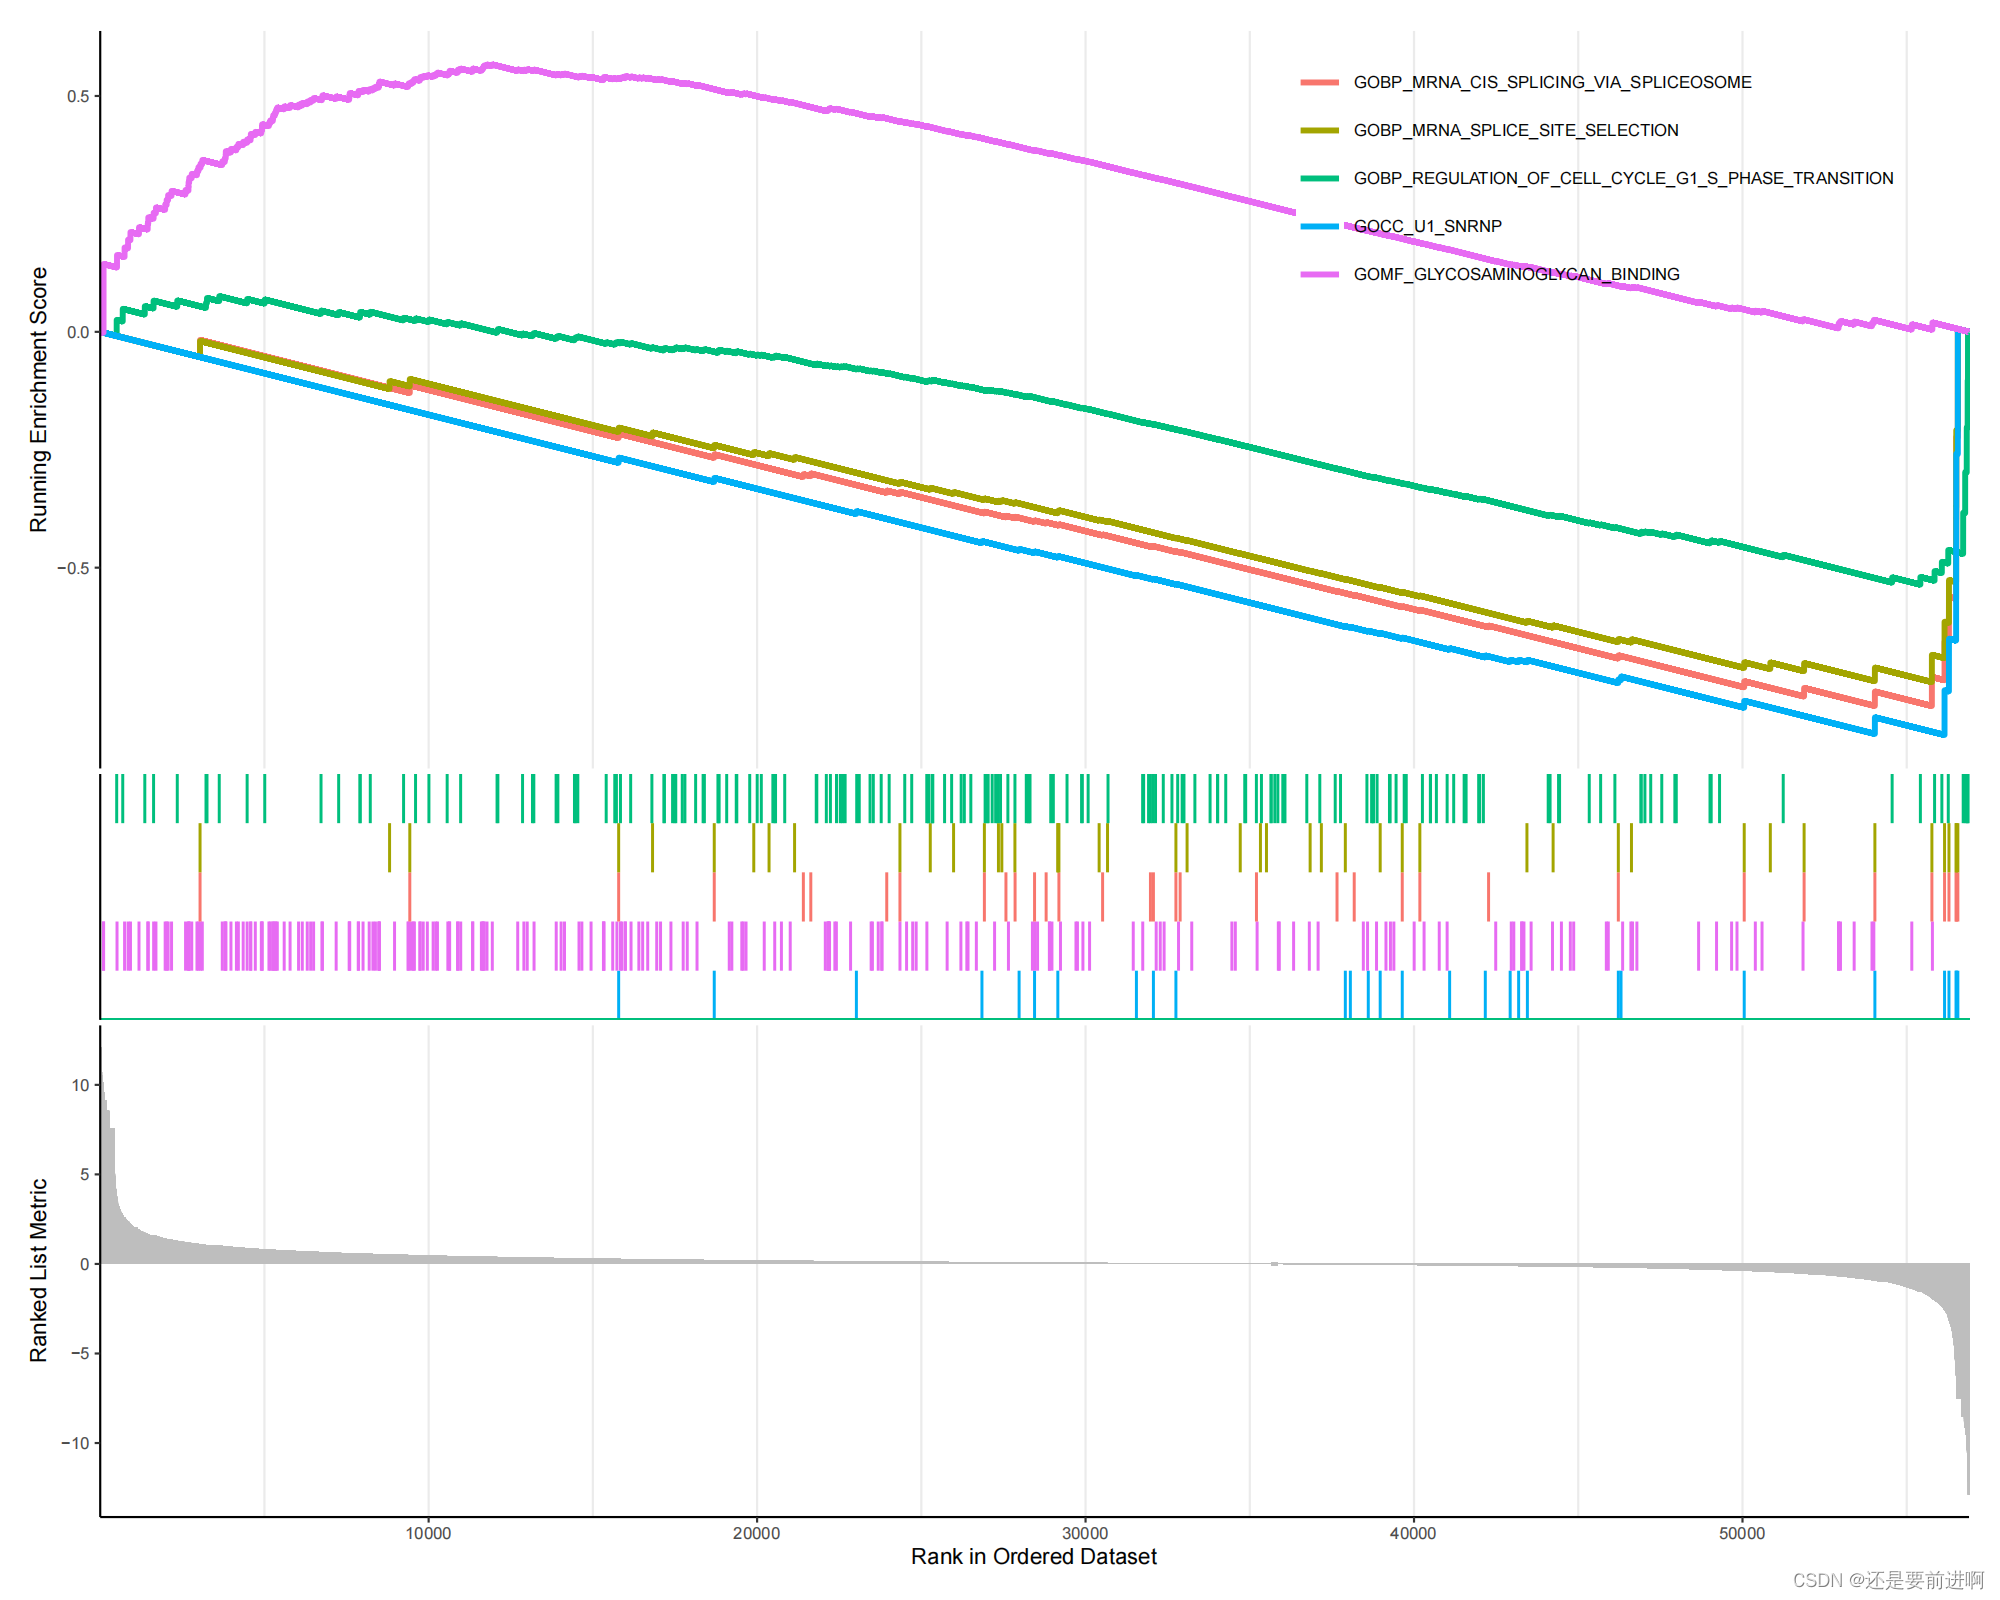
Task: Click the 50000 x-axis tick label
Action: coord(1742,1533)
